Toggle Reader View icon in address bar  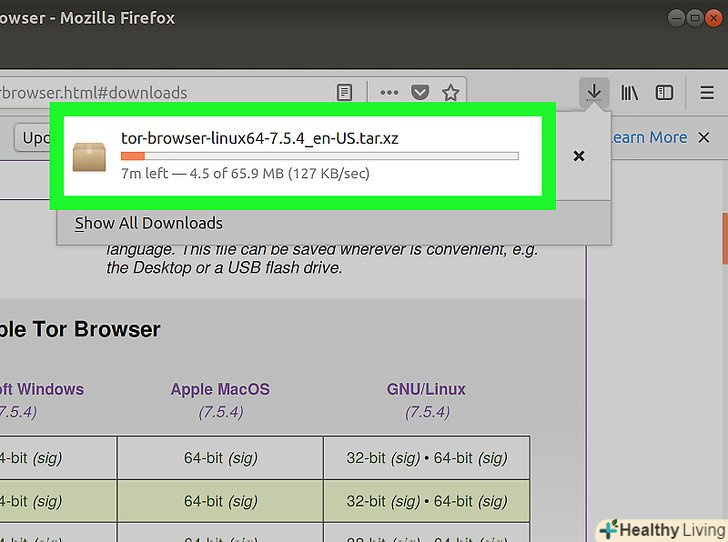344,92
